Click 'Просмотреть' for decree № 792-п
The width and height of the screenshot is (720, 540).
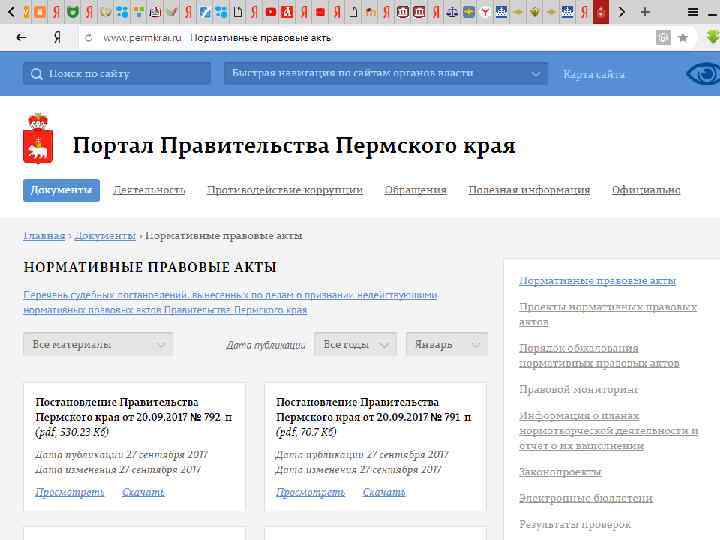pyautogui.click(x=70, y=492)
